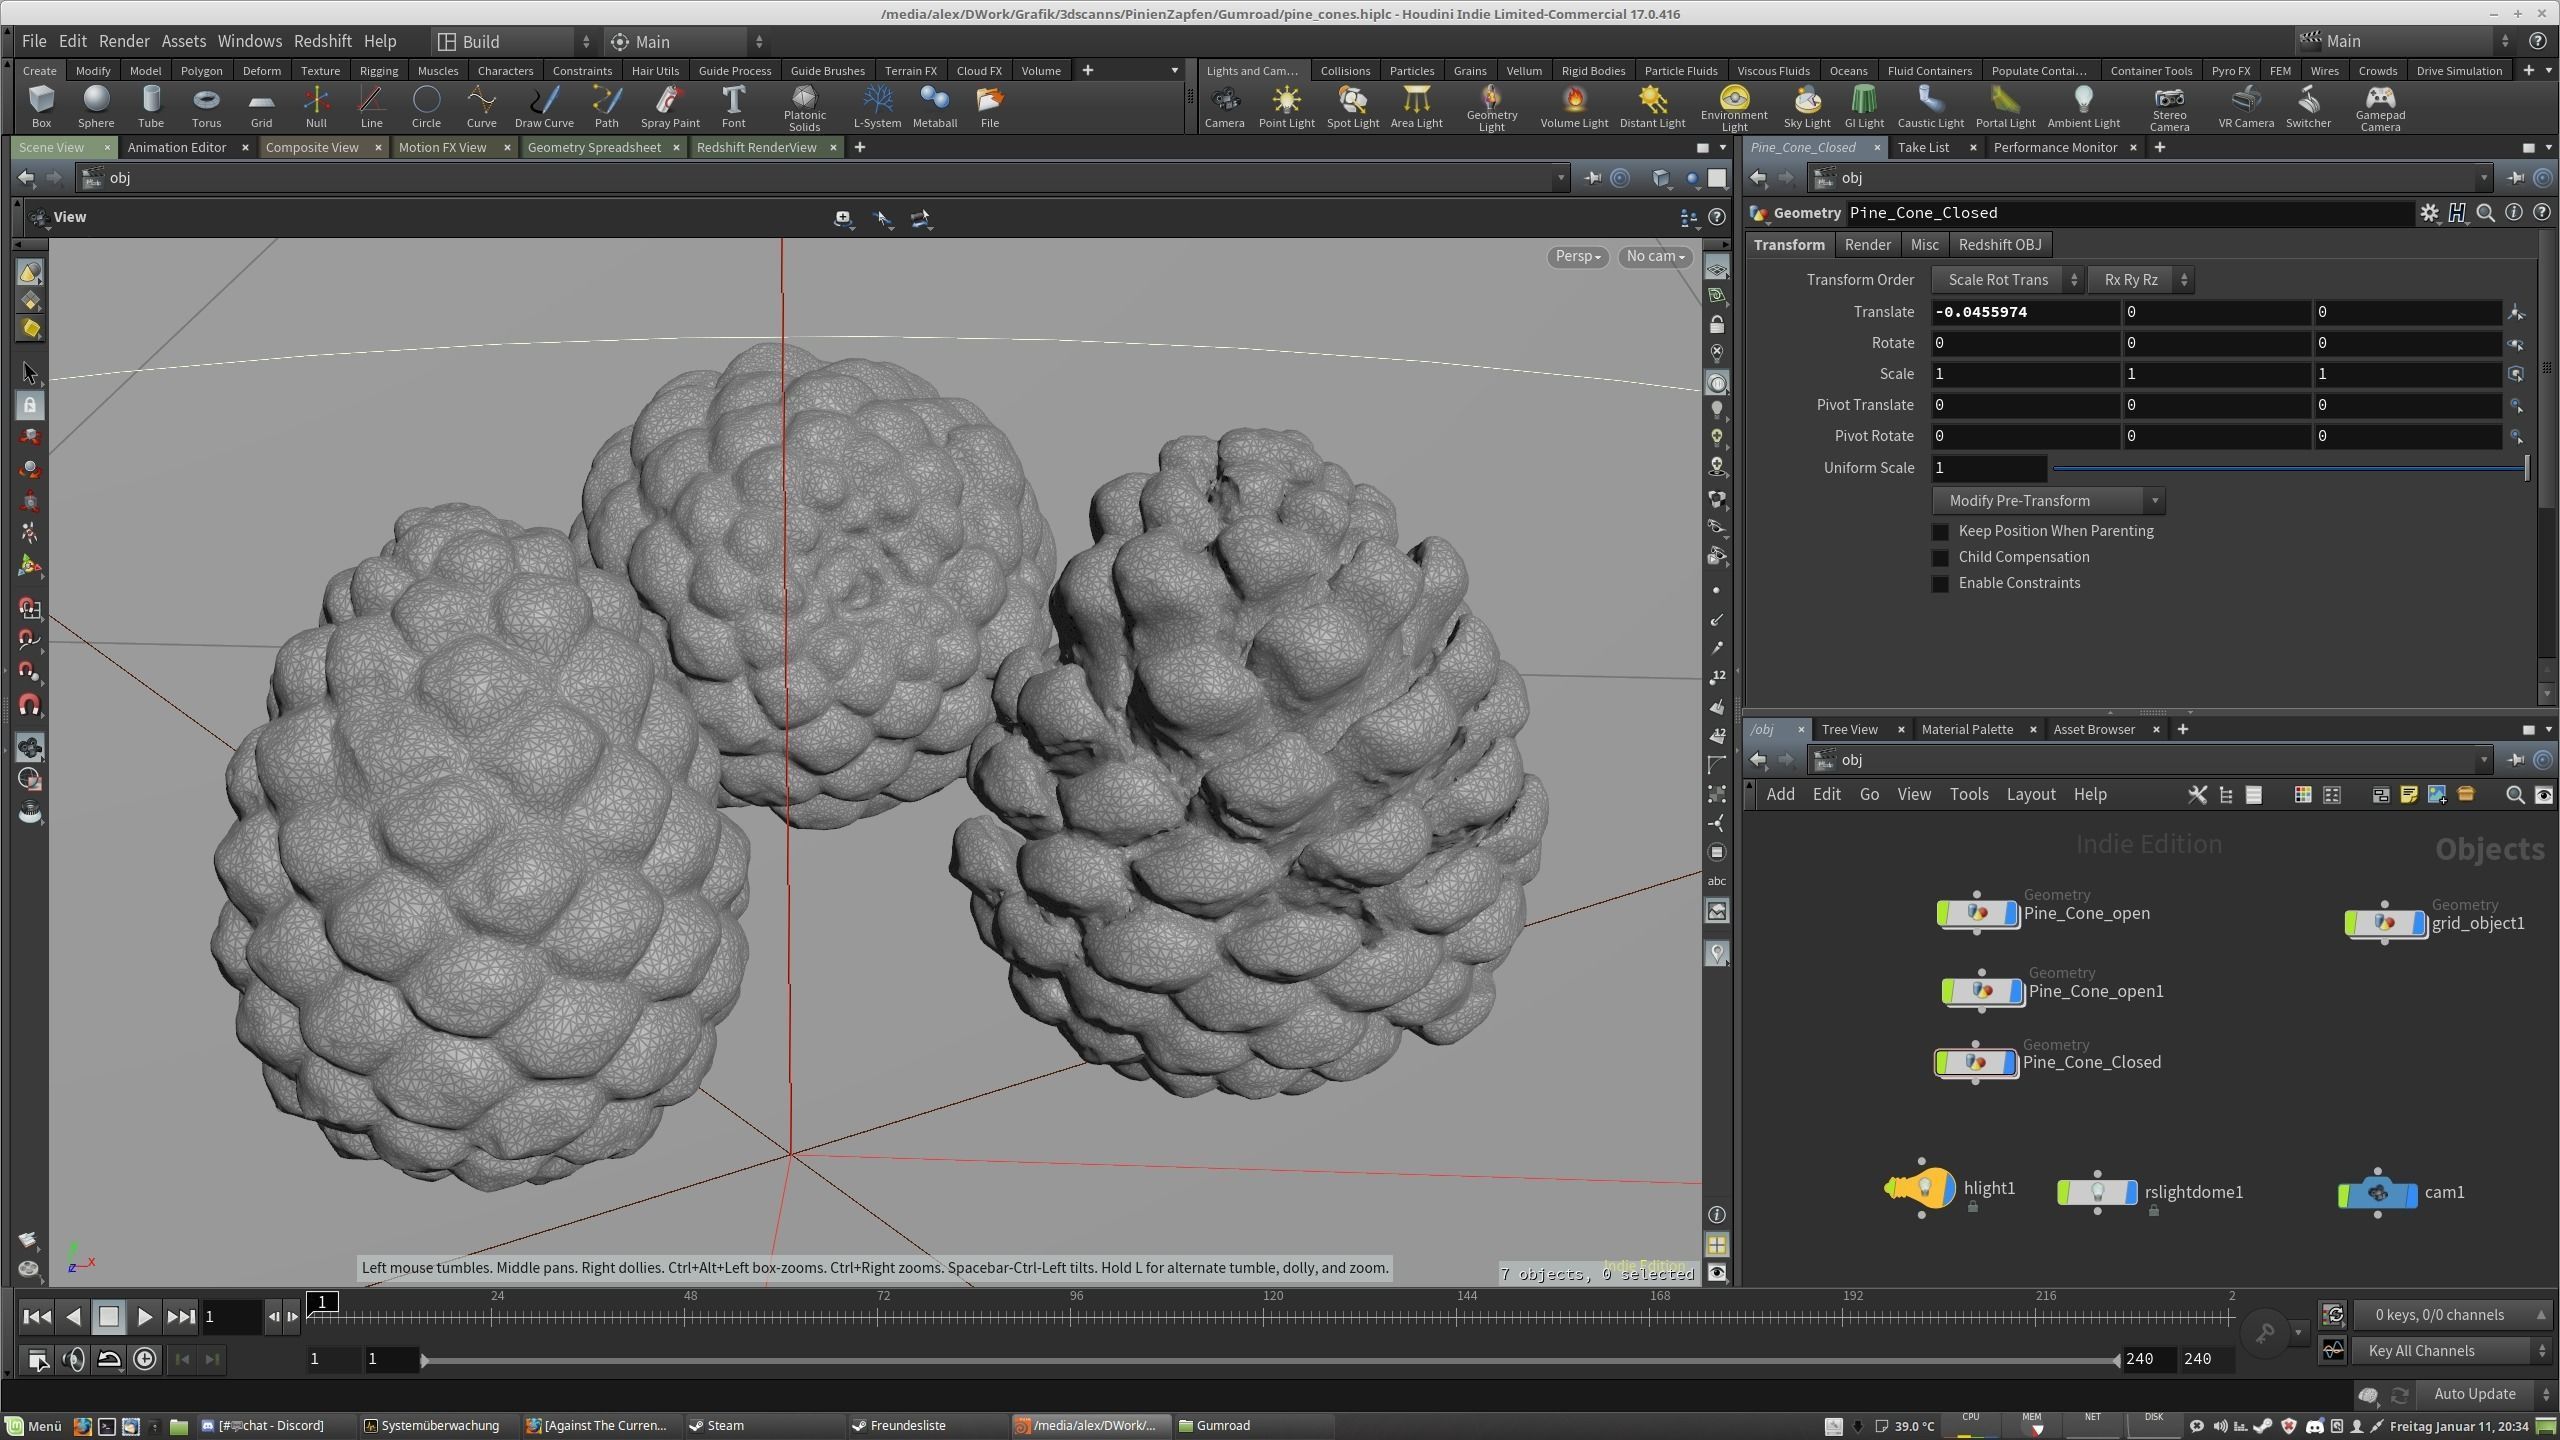Open the Build desktop dropdown
The image size is (2560, 1440).
pos(514,42)
